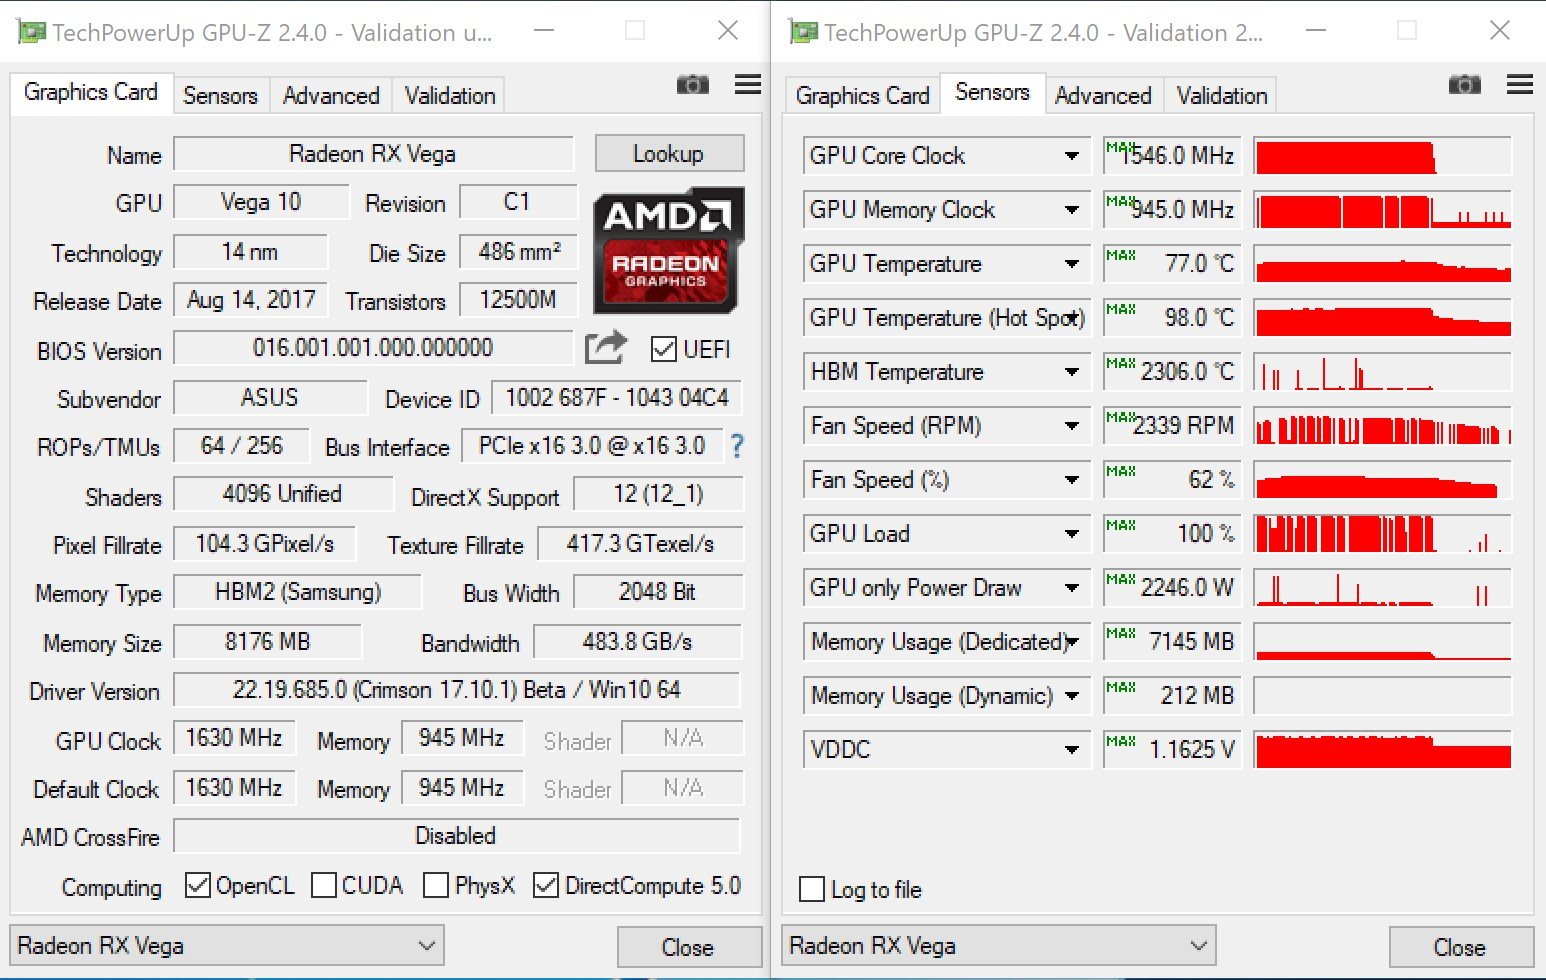Click the AMD CrossFire Disabled field

(x=457, y=836)
